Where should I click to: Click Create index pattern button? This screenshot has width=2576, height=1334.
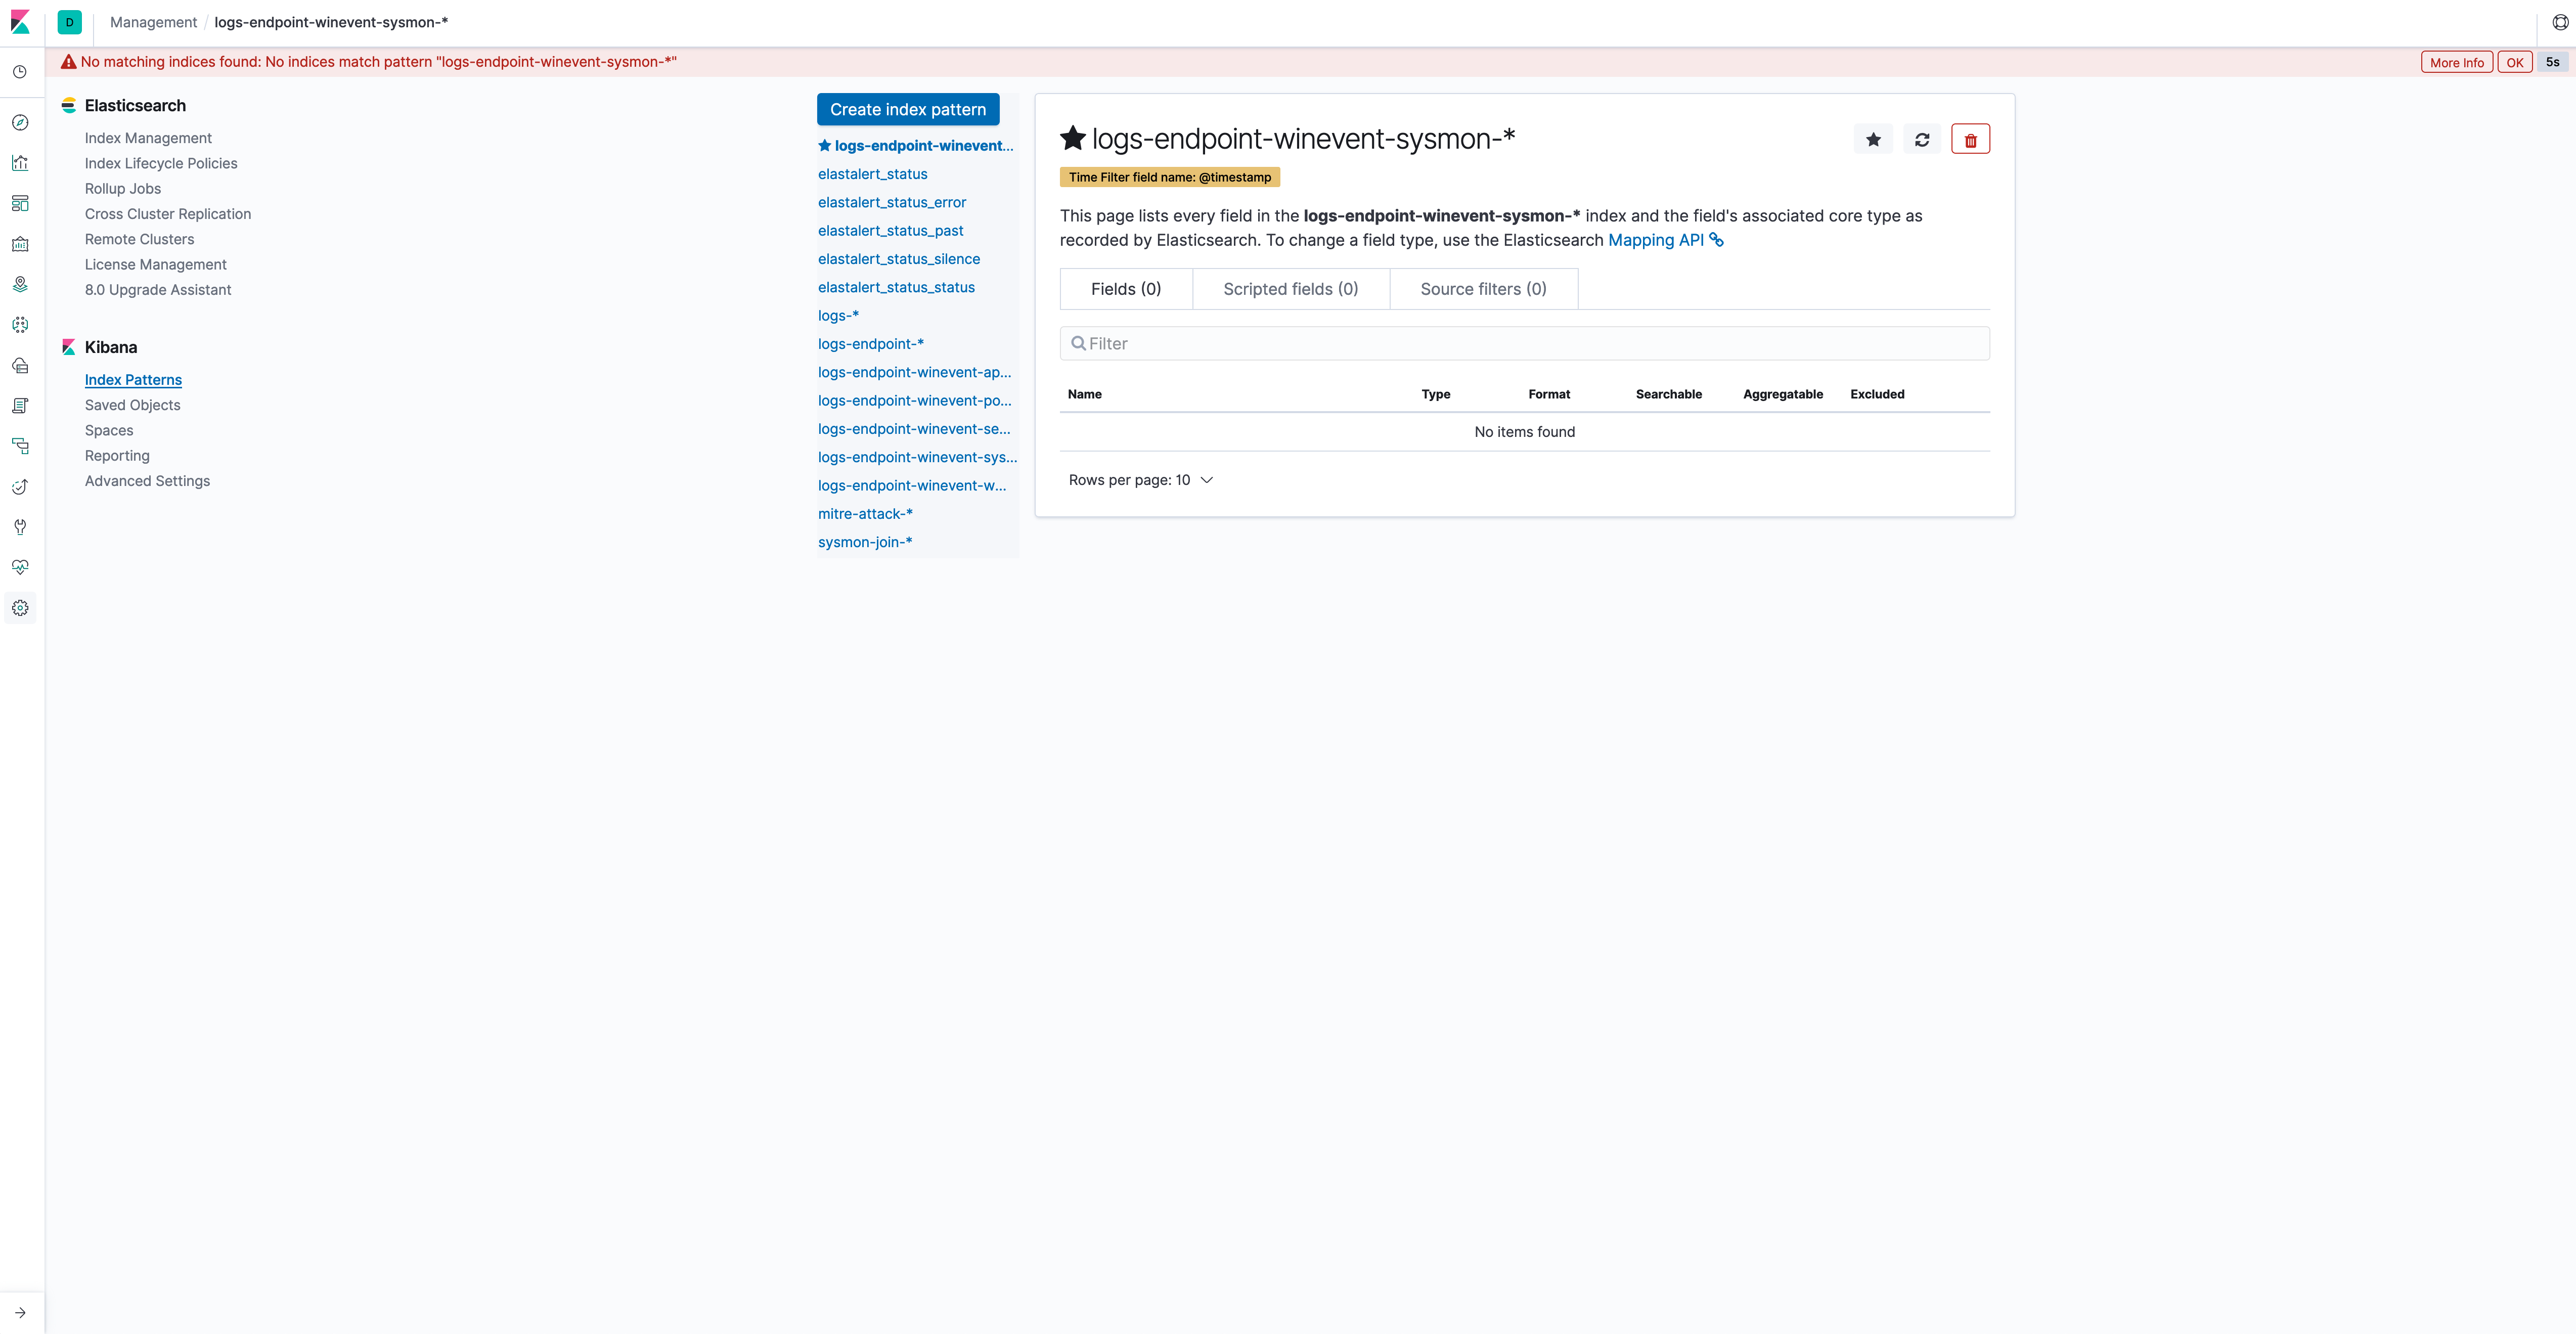[907, 110]
